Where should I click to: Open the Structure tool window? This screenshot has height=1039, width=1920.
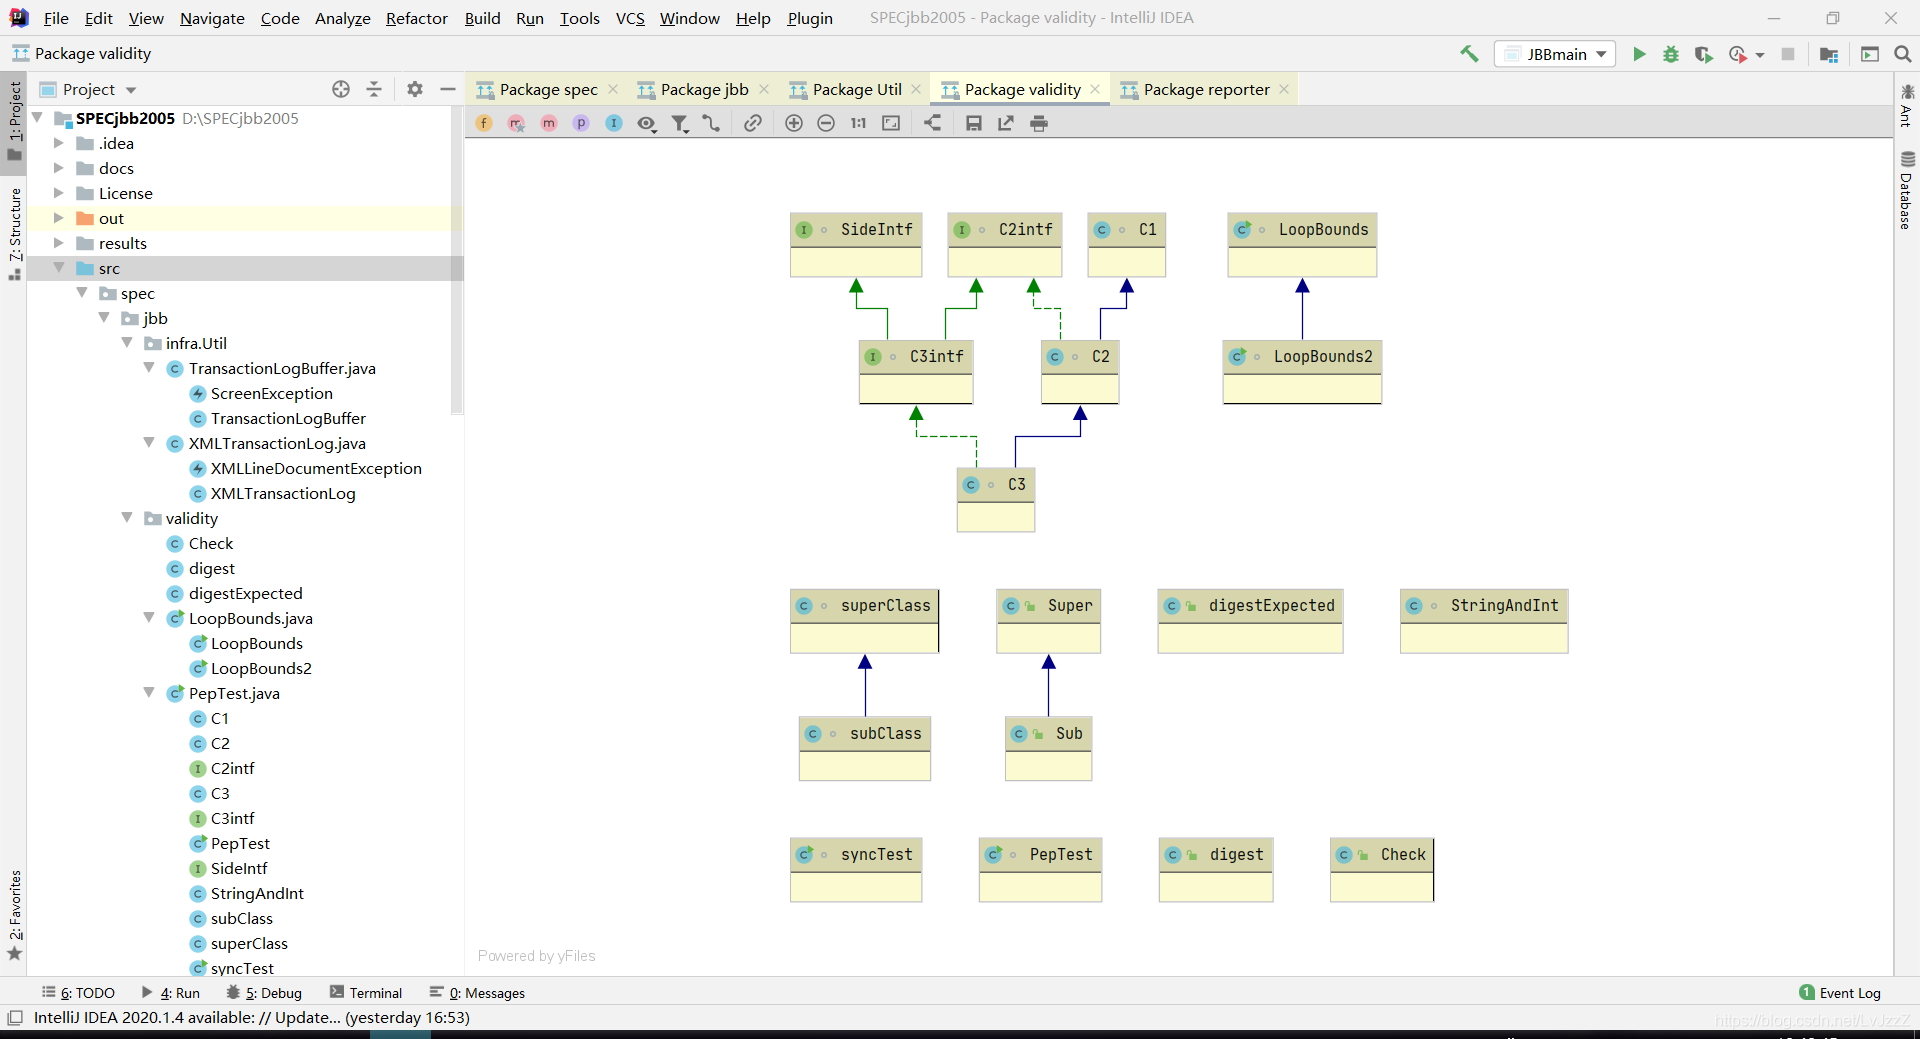click(14, 234)
